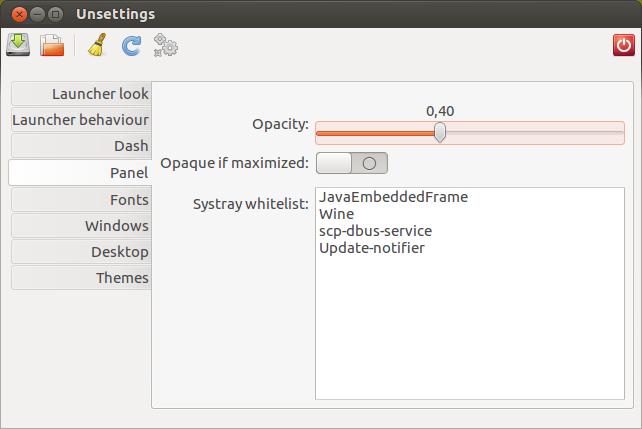Open the Themes tab
Screen dimensions: 642x429
coord(81,278)
